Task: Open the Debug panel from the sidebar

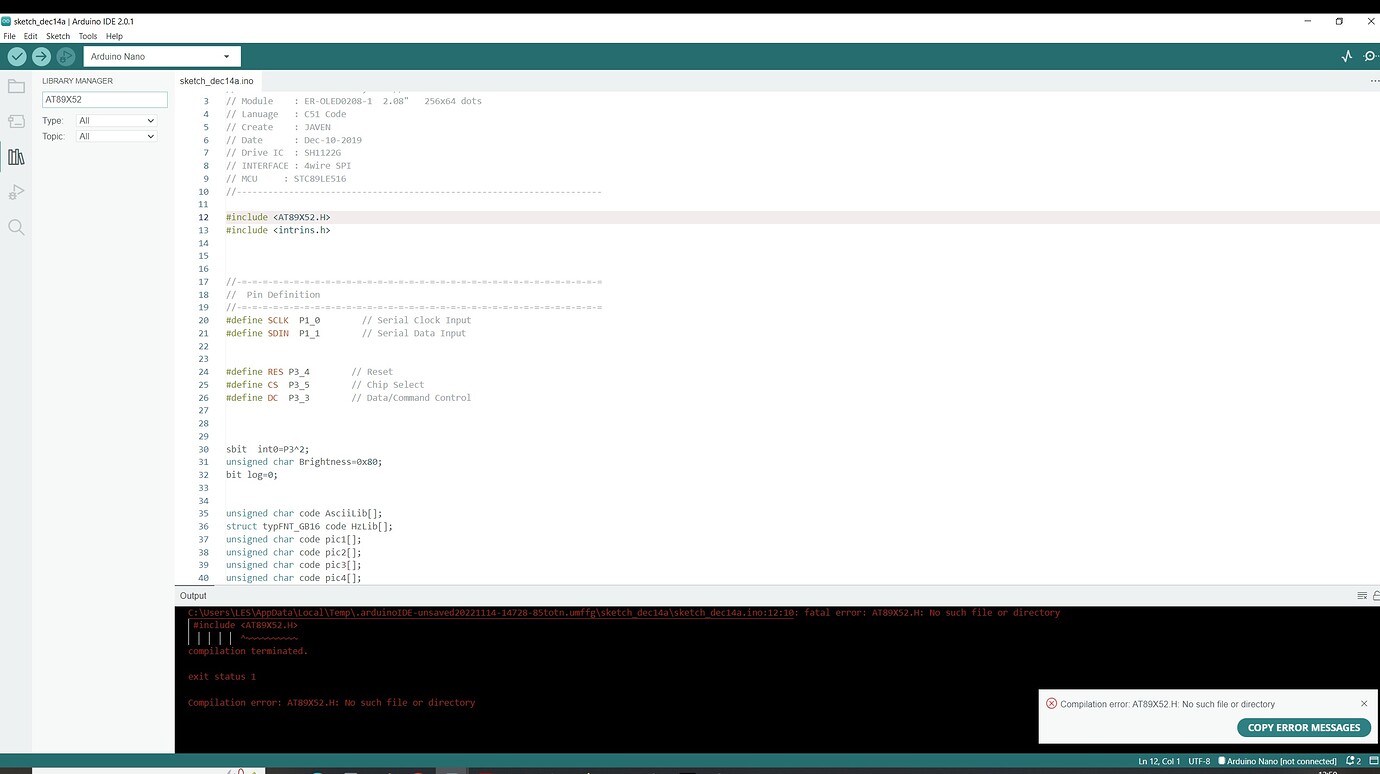Action: click(x=16, y=191)
